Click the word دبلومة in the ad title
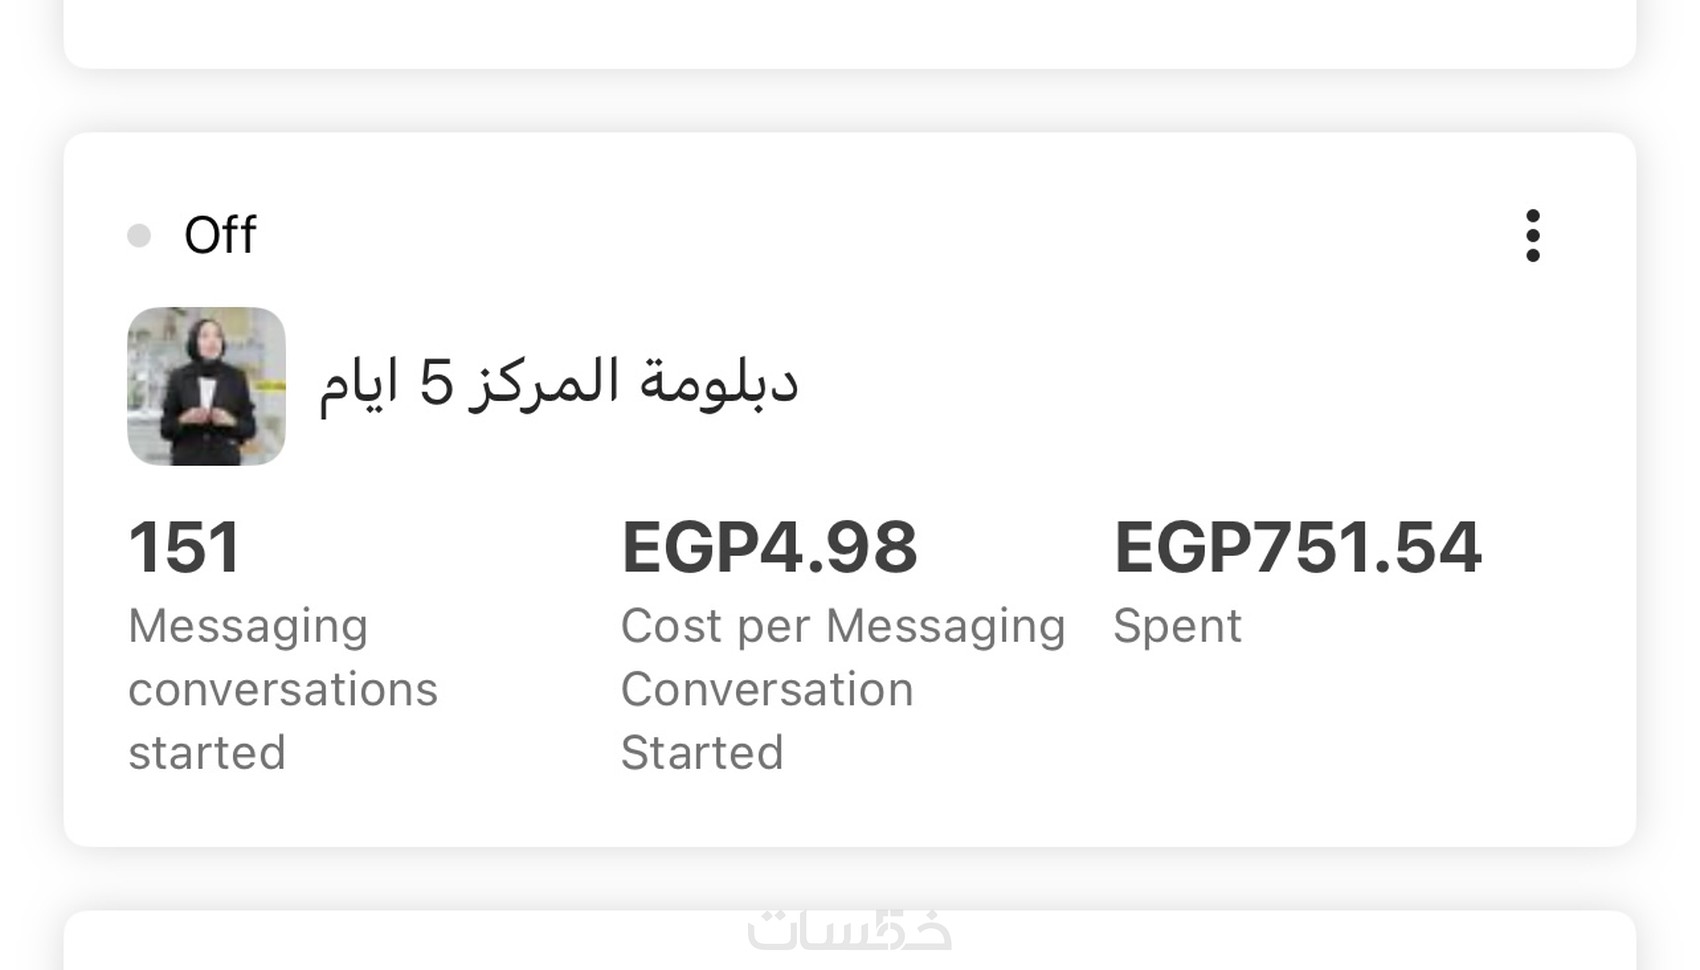The width and height of the screenshot is (1700, 970). pyautogui.click(x=719, y=382)
